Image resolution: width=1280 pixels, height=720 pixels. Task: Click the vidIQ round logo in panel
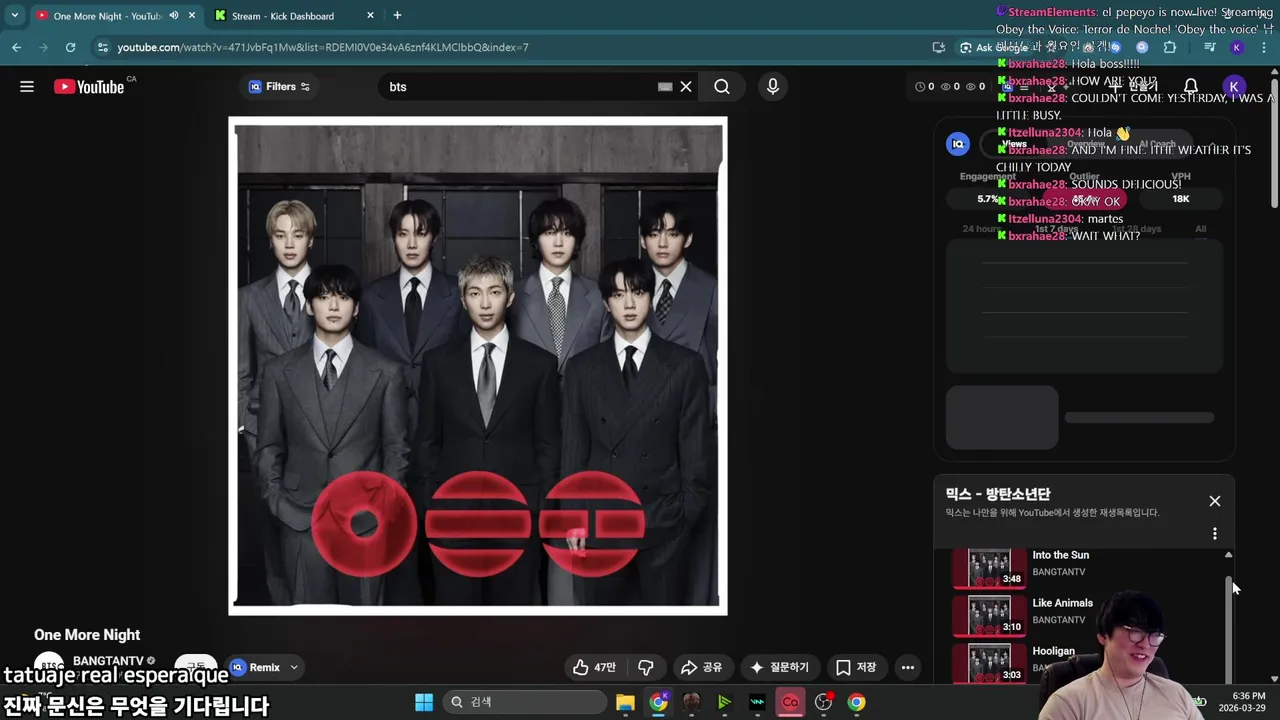958,144
